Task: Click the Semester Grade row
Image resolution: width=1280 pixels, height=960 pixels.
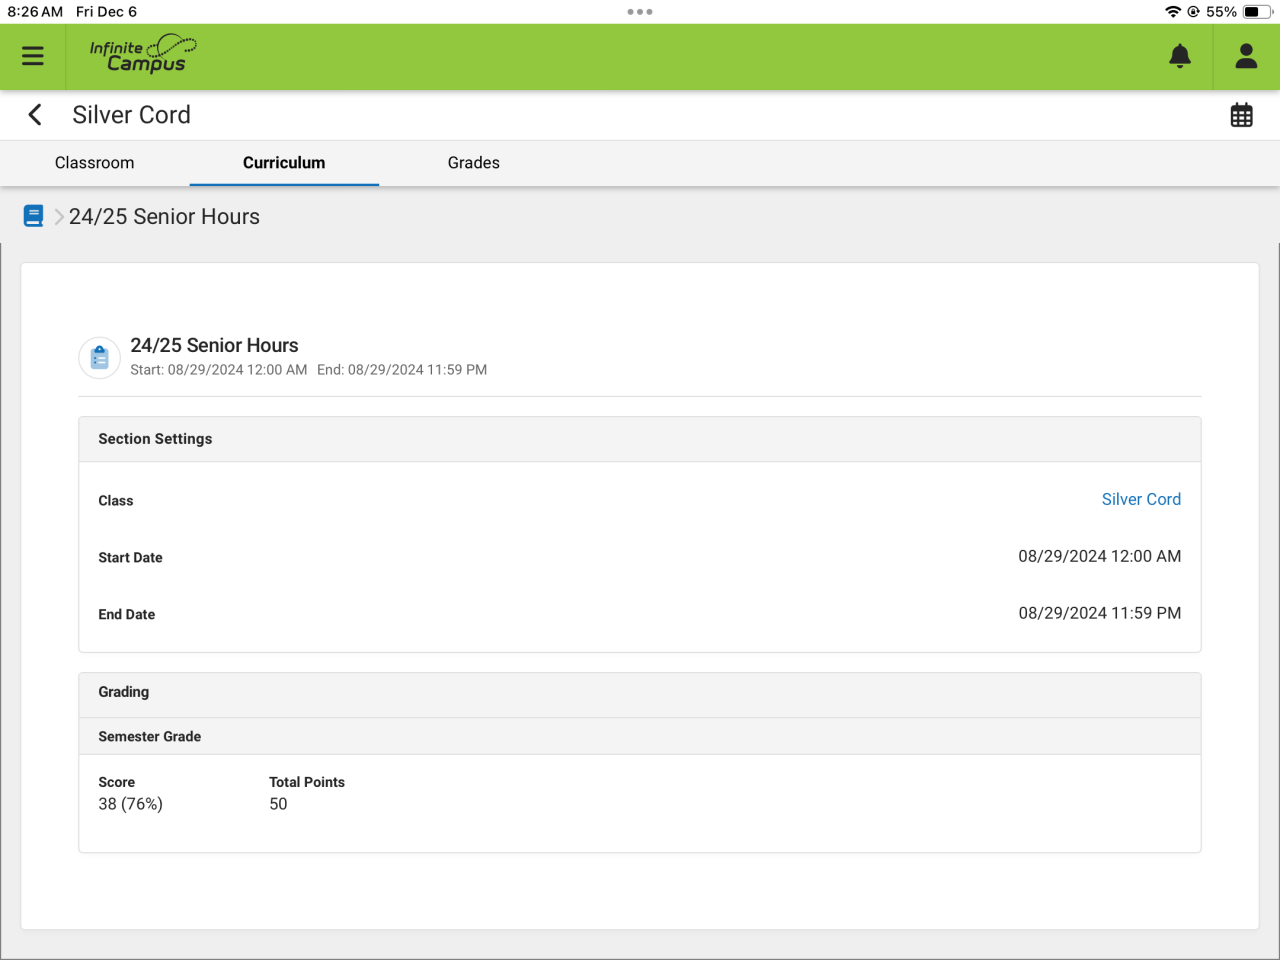Action: tap(640, 736)
